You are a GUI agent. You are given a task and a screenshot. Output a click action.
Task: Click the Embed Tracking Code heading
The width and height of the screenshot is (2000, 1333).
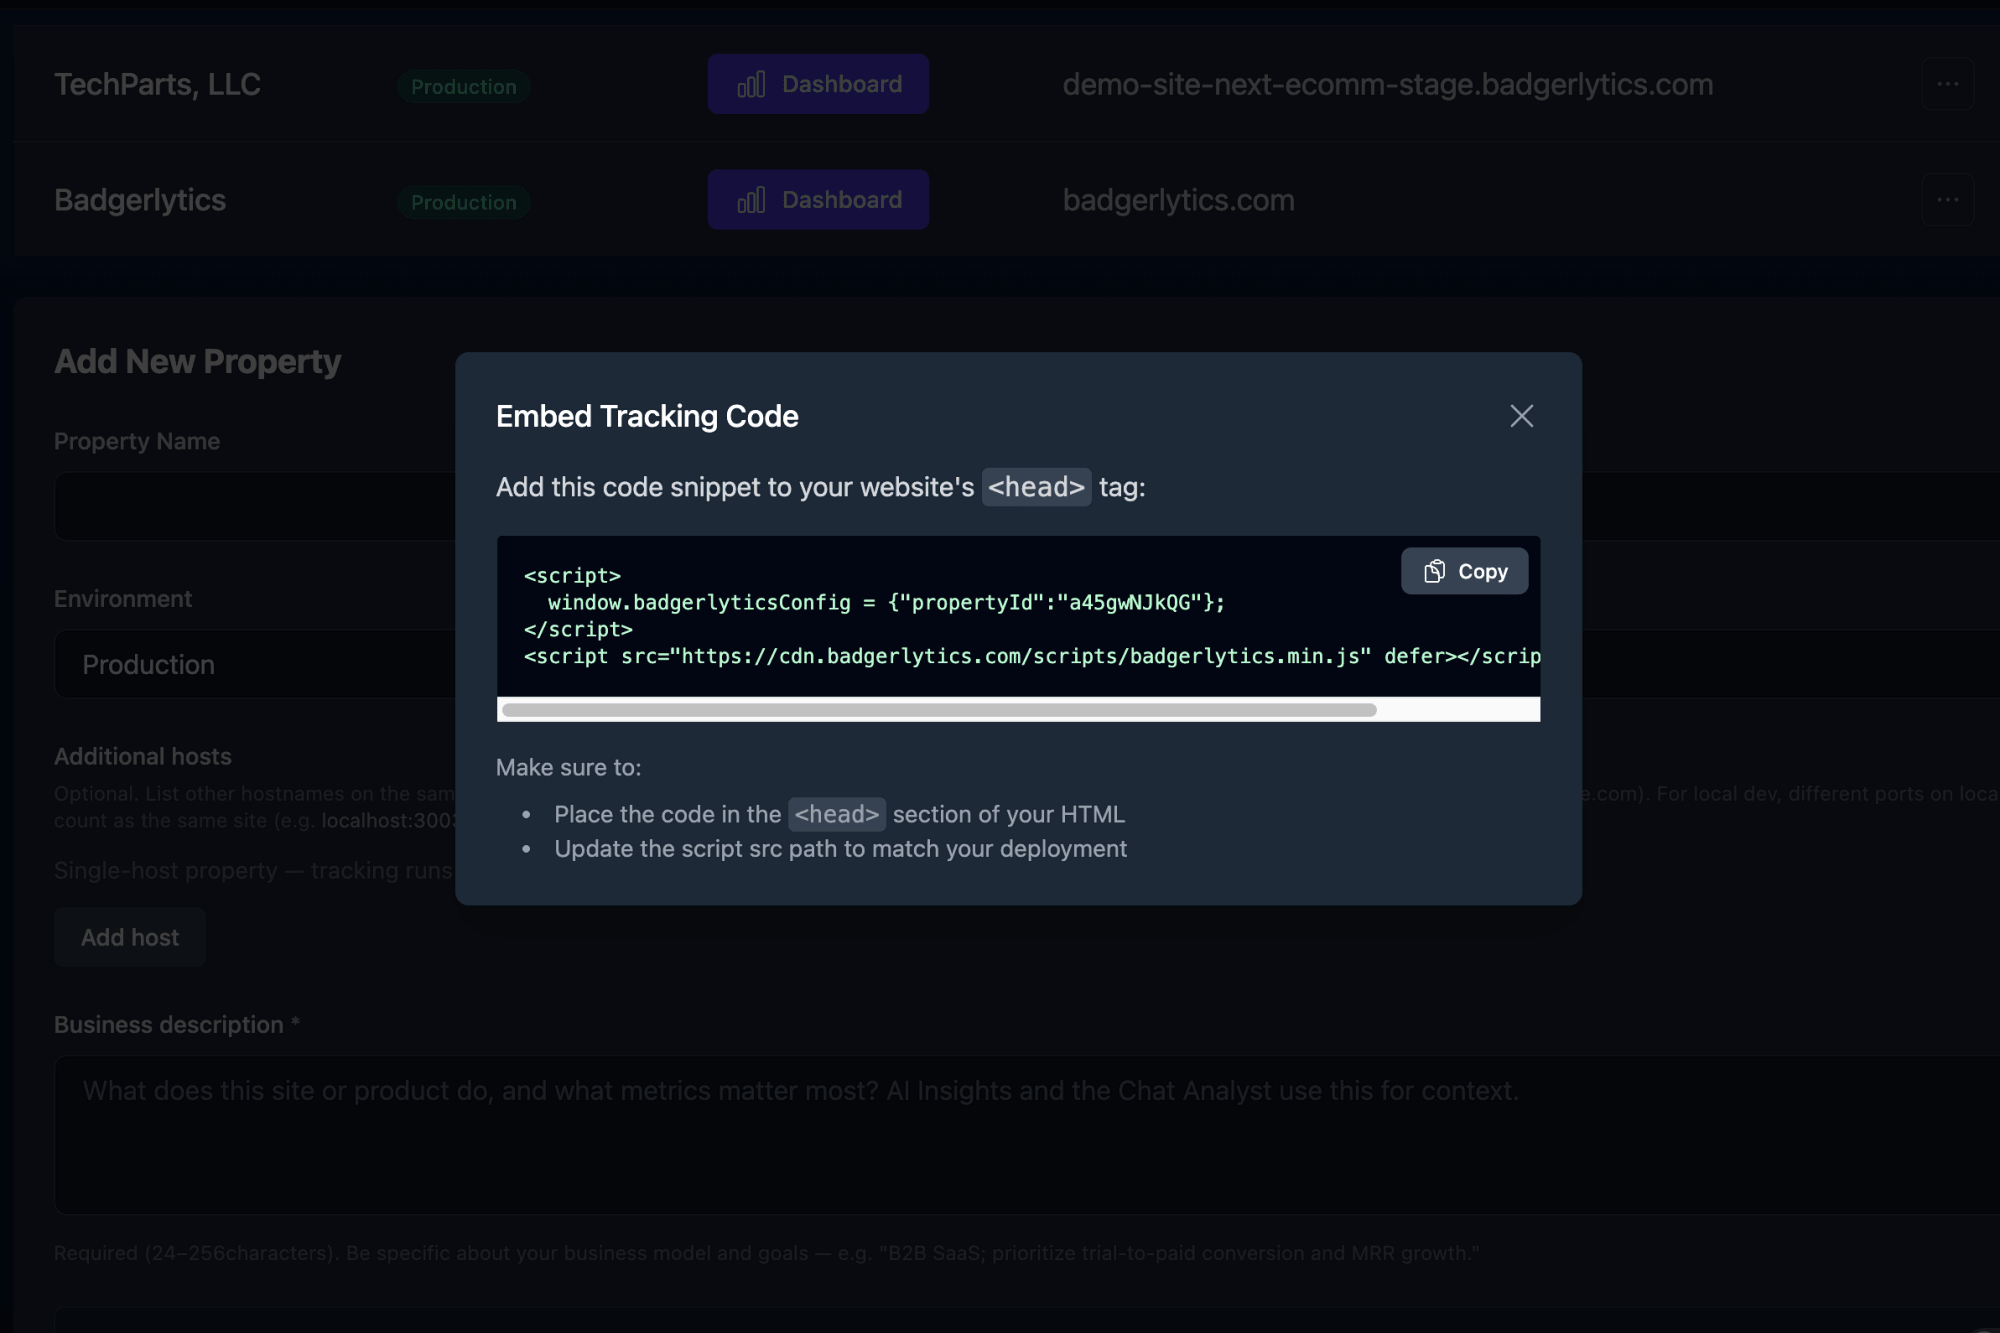647,416
